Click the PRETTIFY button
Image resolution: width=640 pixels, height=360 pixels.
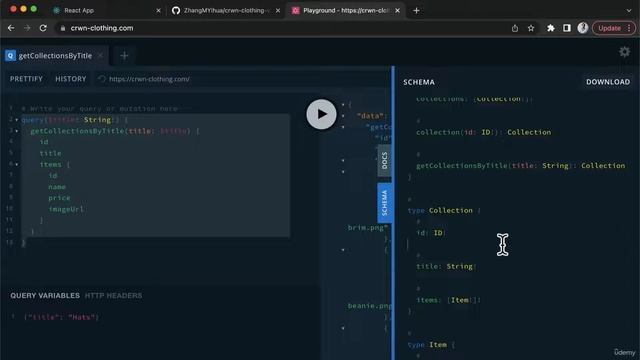click(26, 79)
